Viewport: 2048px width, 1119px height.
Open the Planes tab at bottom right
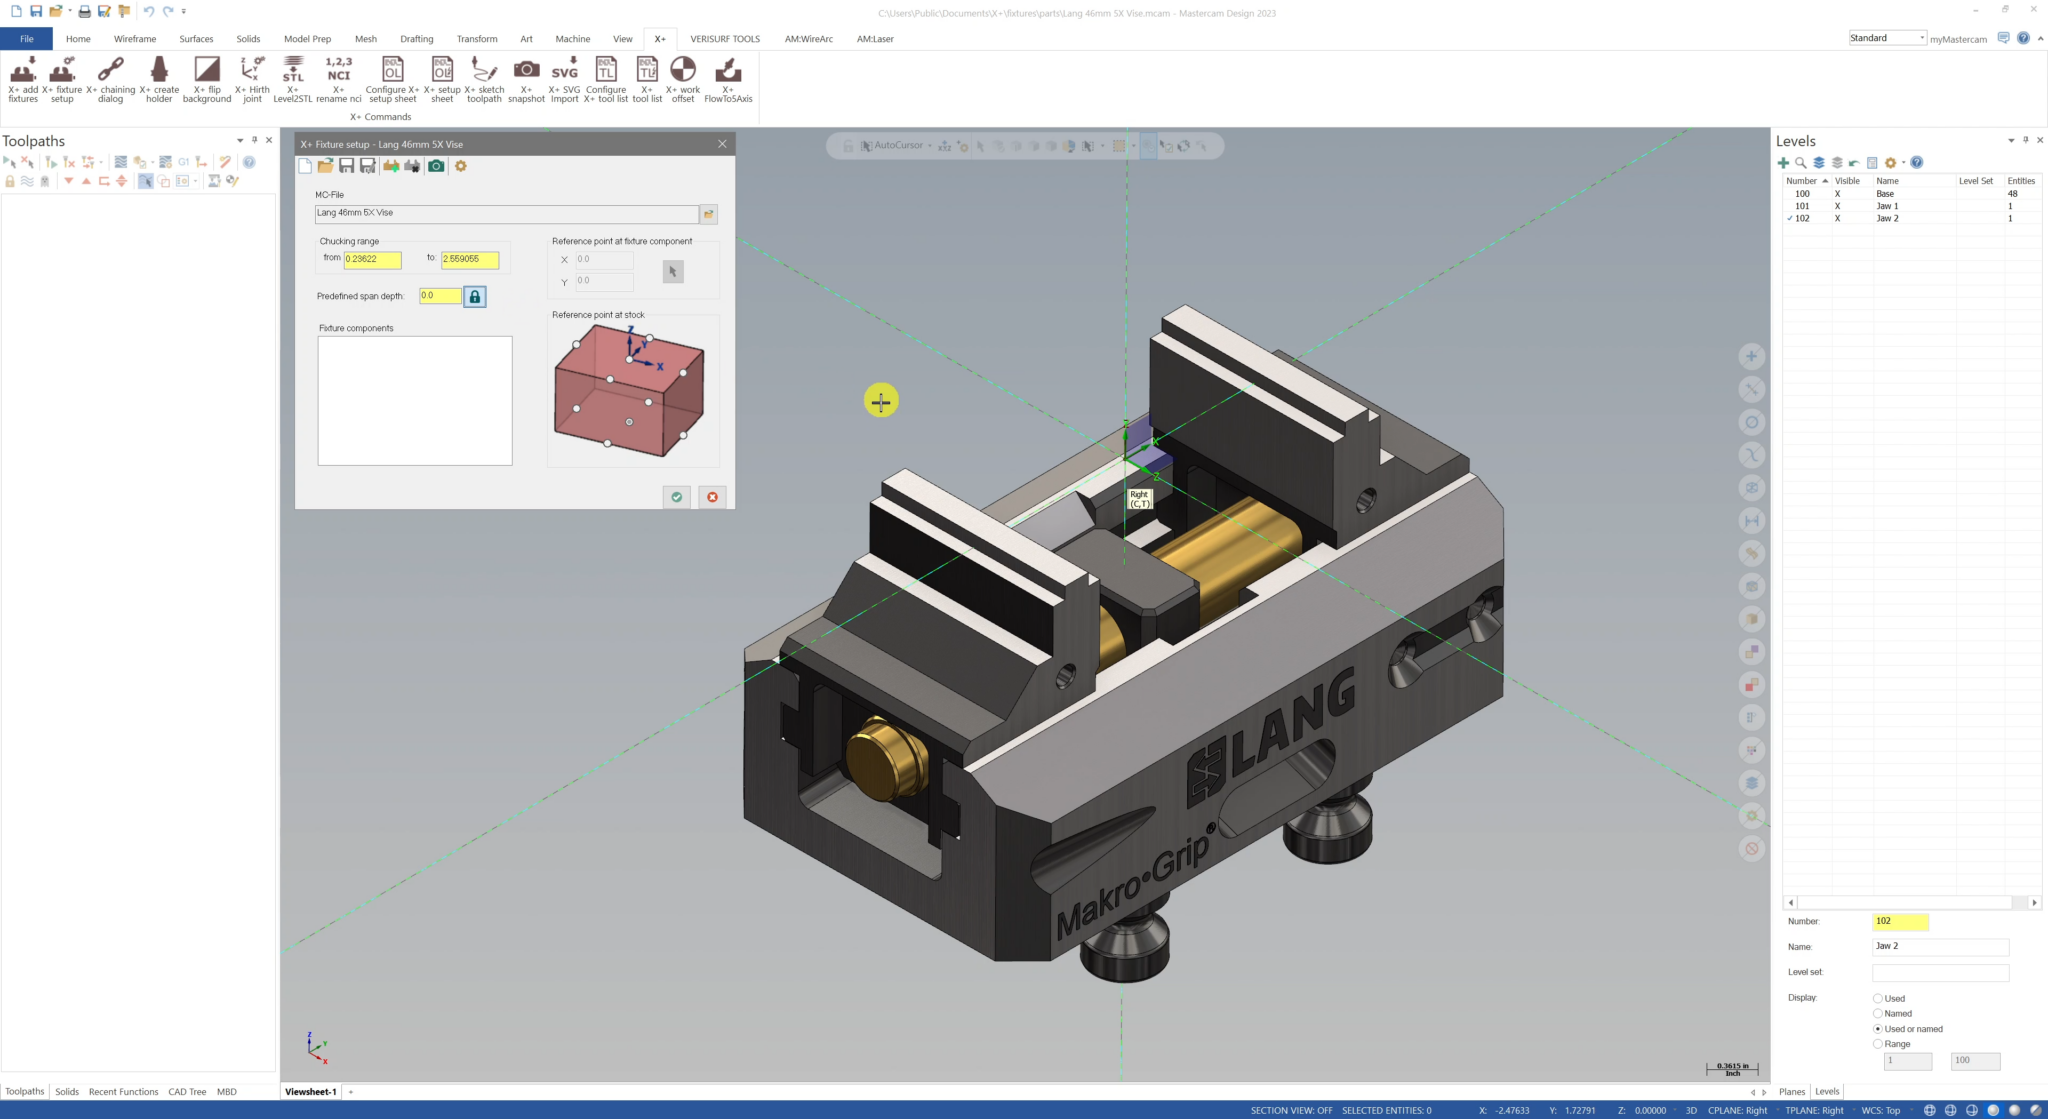tap(1792, 1091)
